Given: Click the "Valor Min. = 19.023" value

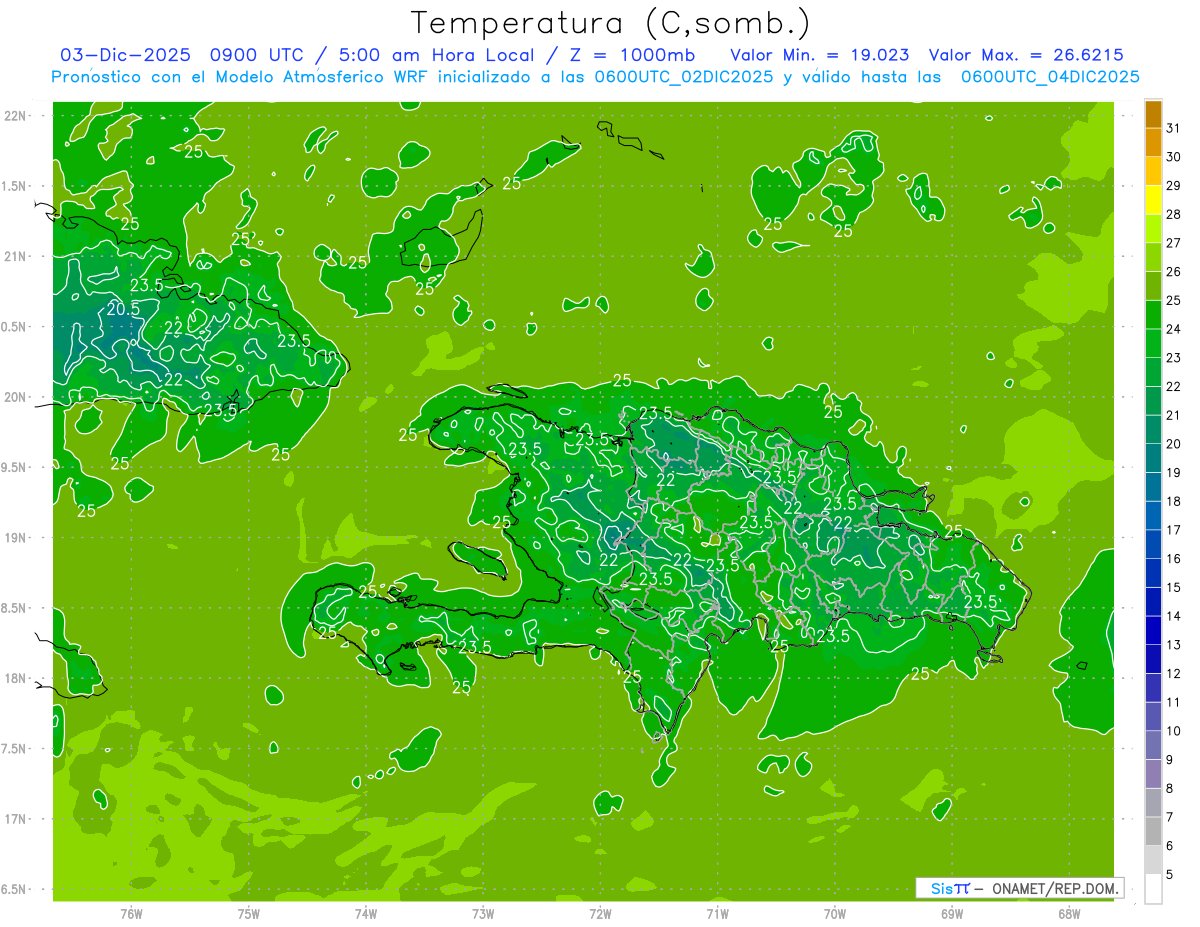Looking at the screenshot, I should point(820,56).
